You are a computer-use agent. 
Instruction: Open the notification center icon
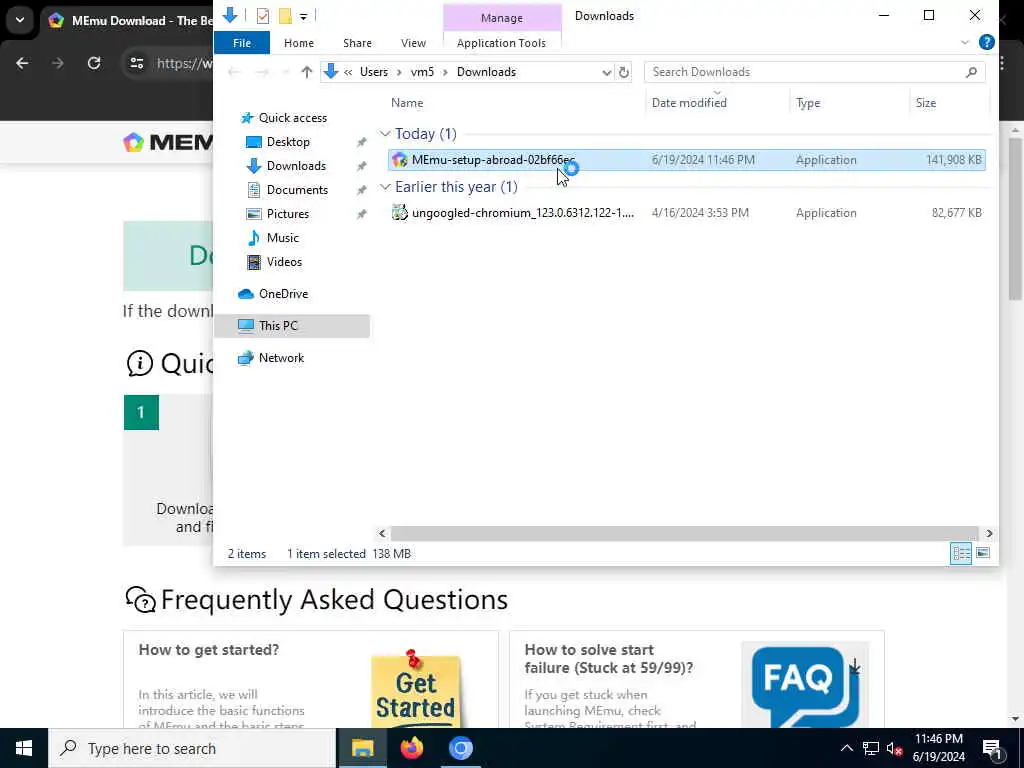(992, 749)
